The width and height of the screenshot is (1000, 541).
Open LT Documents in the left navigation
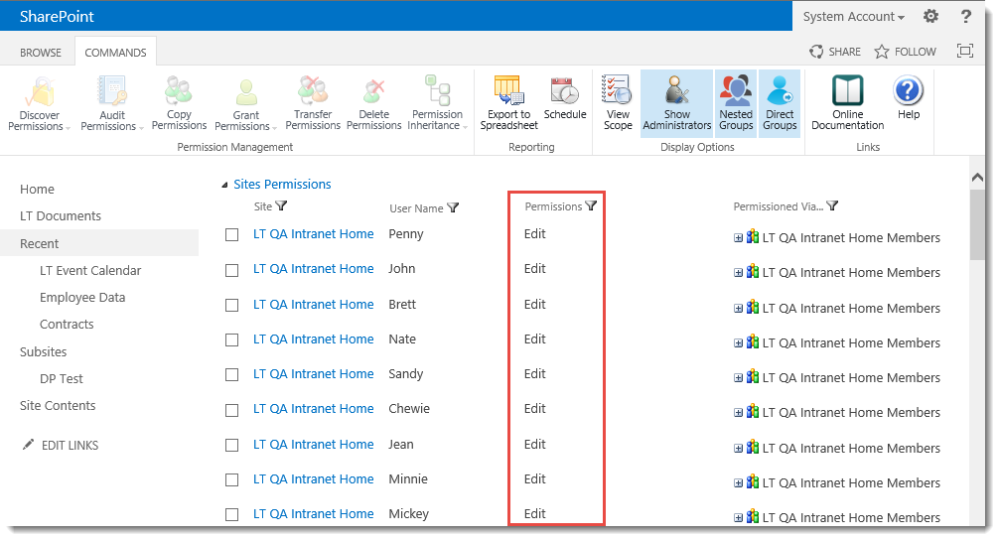click(x=60, y=216)
